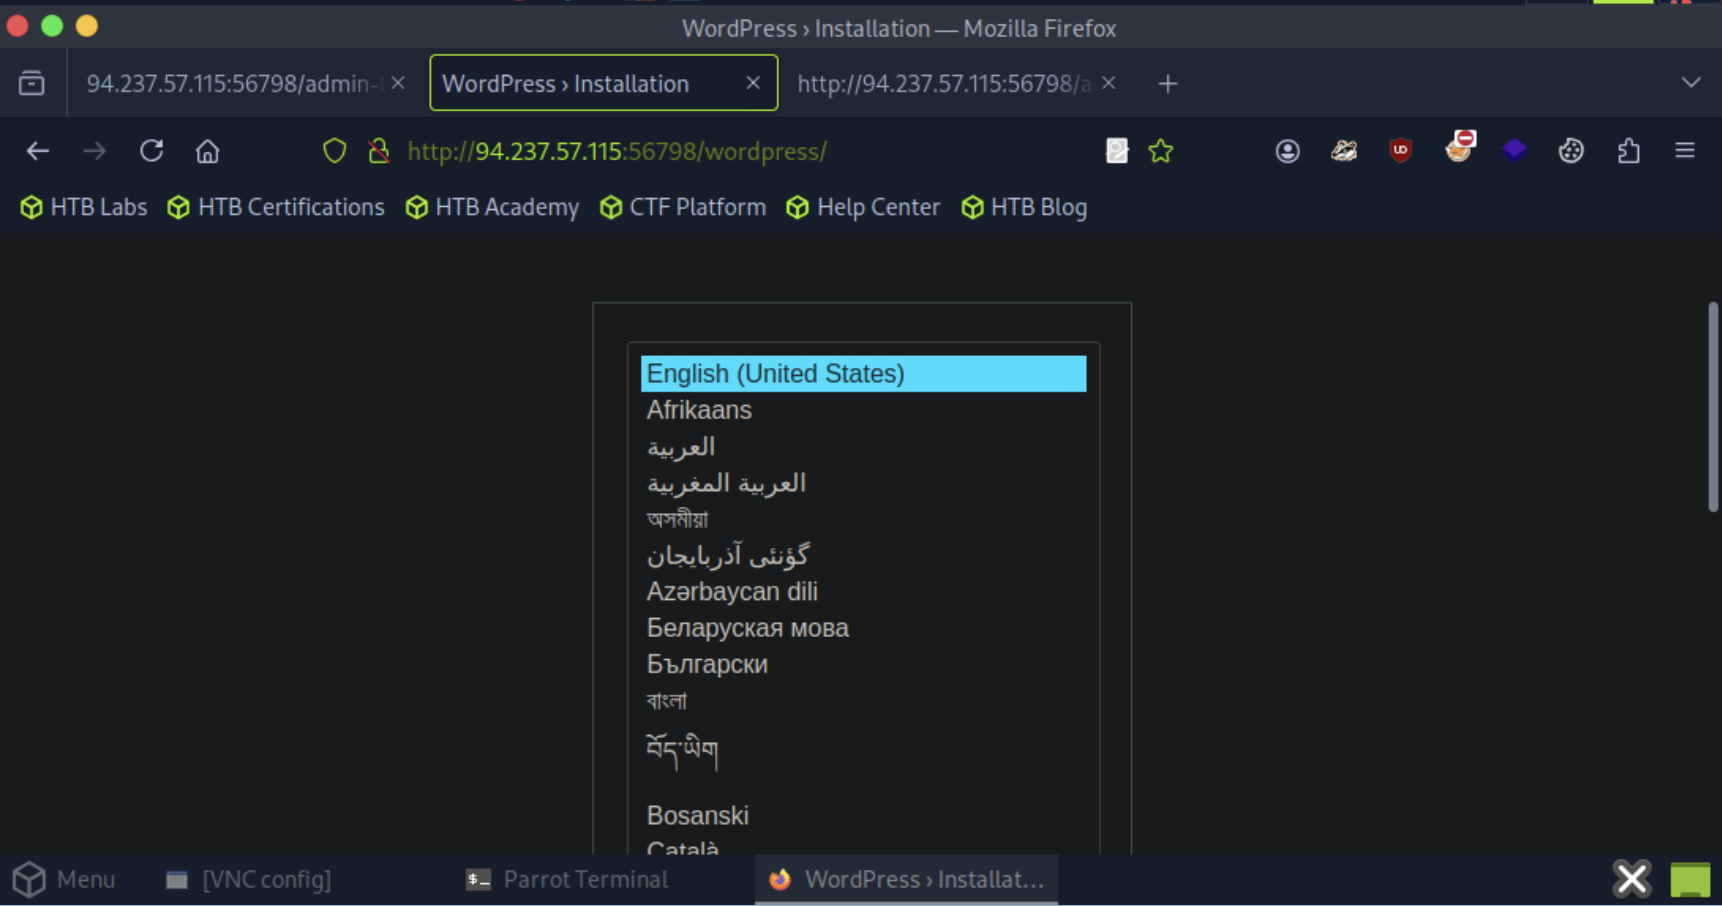Open the cat-like extension icon
Screen dimensions: 1722x906
(x=1343, y=151)
